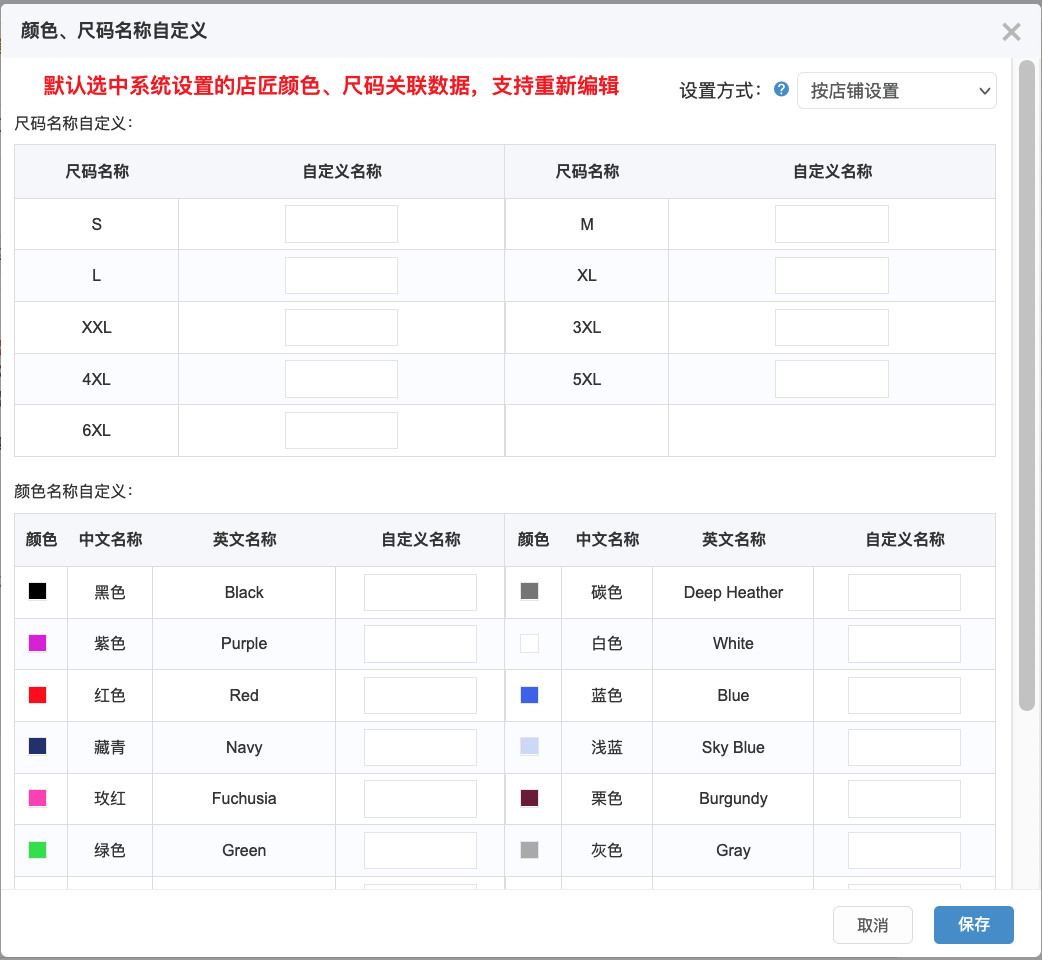The image size is (1042, 960).
Task: Click the 绿色 Chinese name cell
Action: (110, 850)
